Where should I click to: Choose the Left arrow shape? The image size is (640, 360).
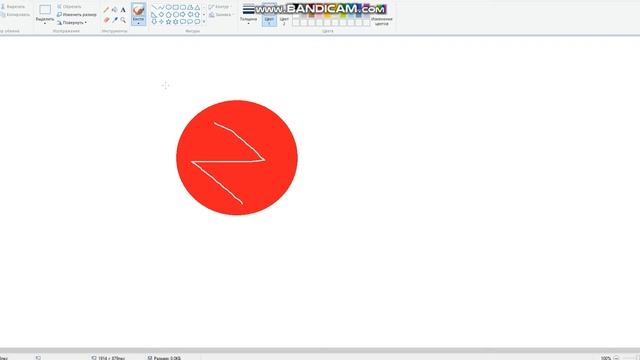190,15
